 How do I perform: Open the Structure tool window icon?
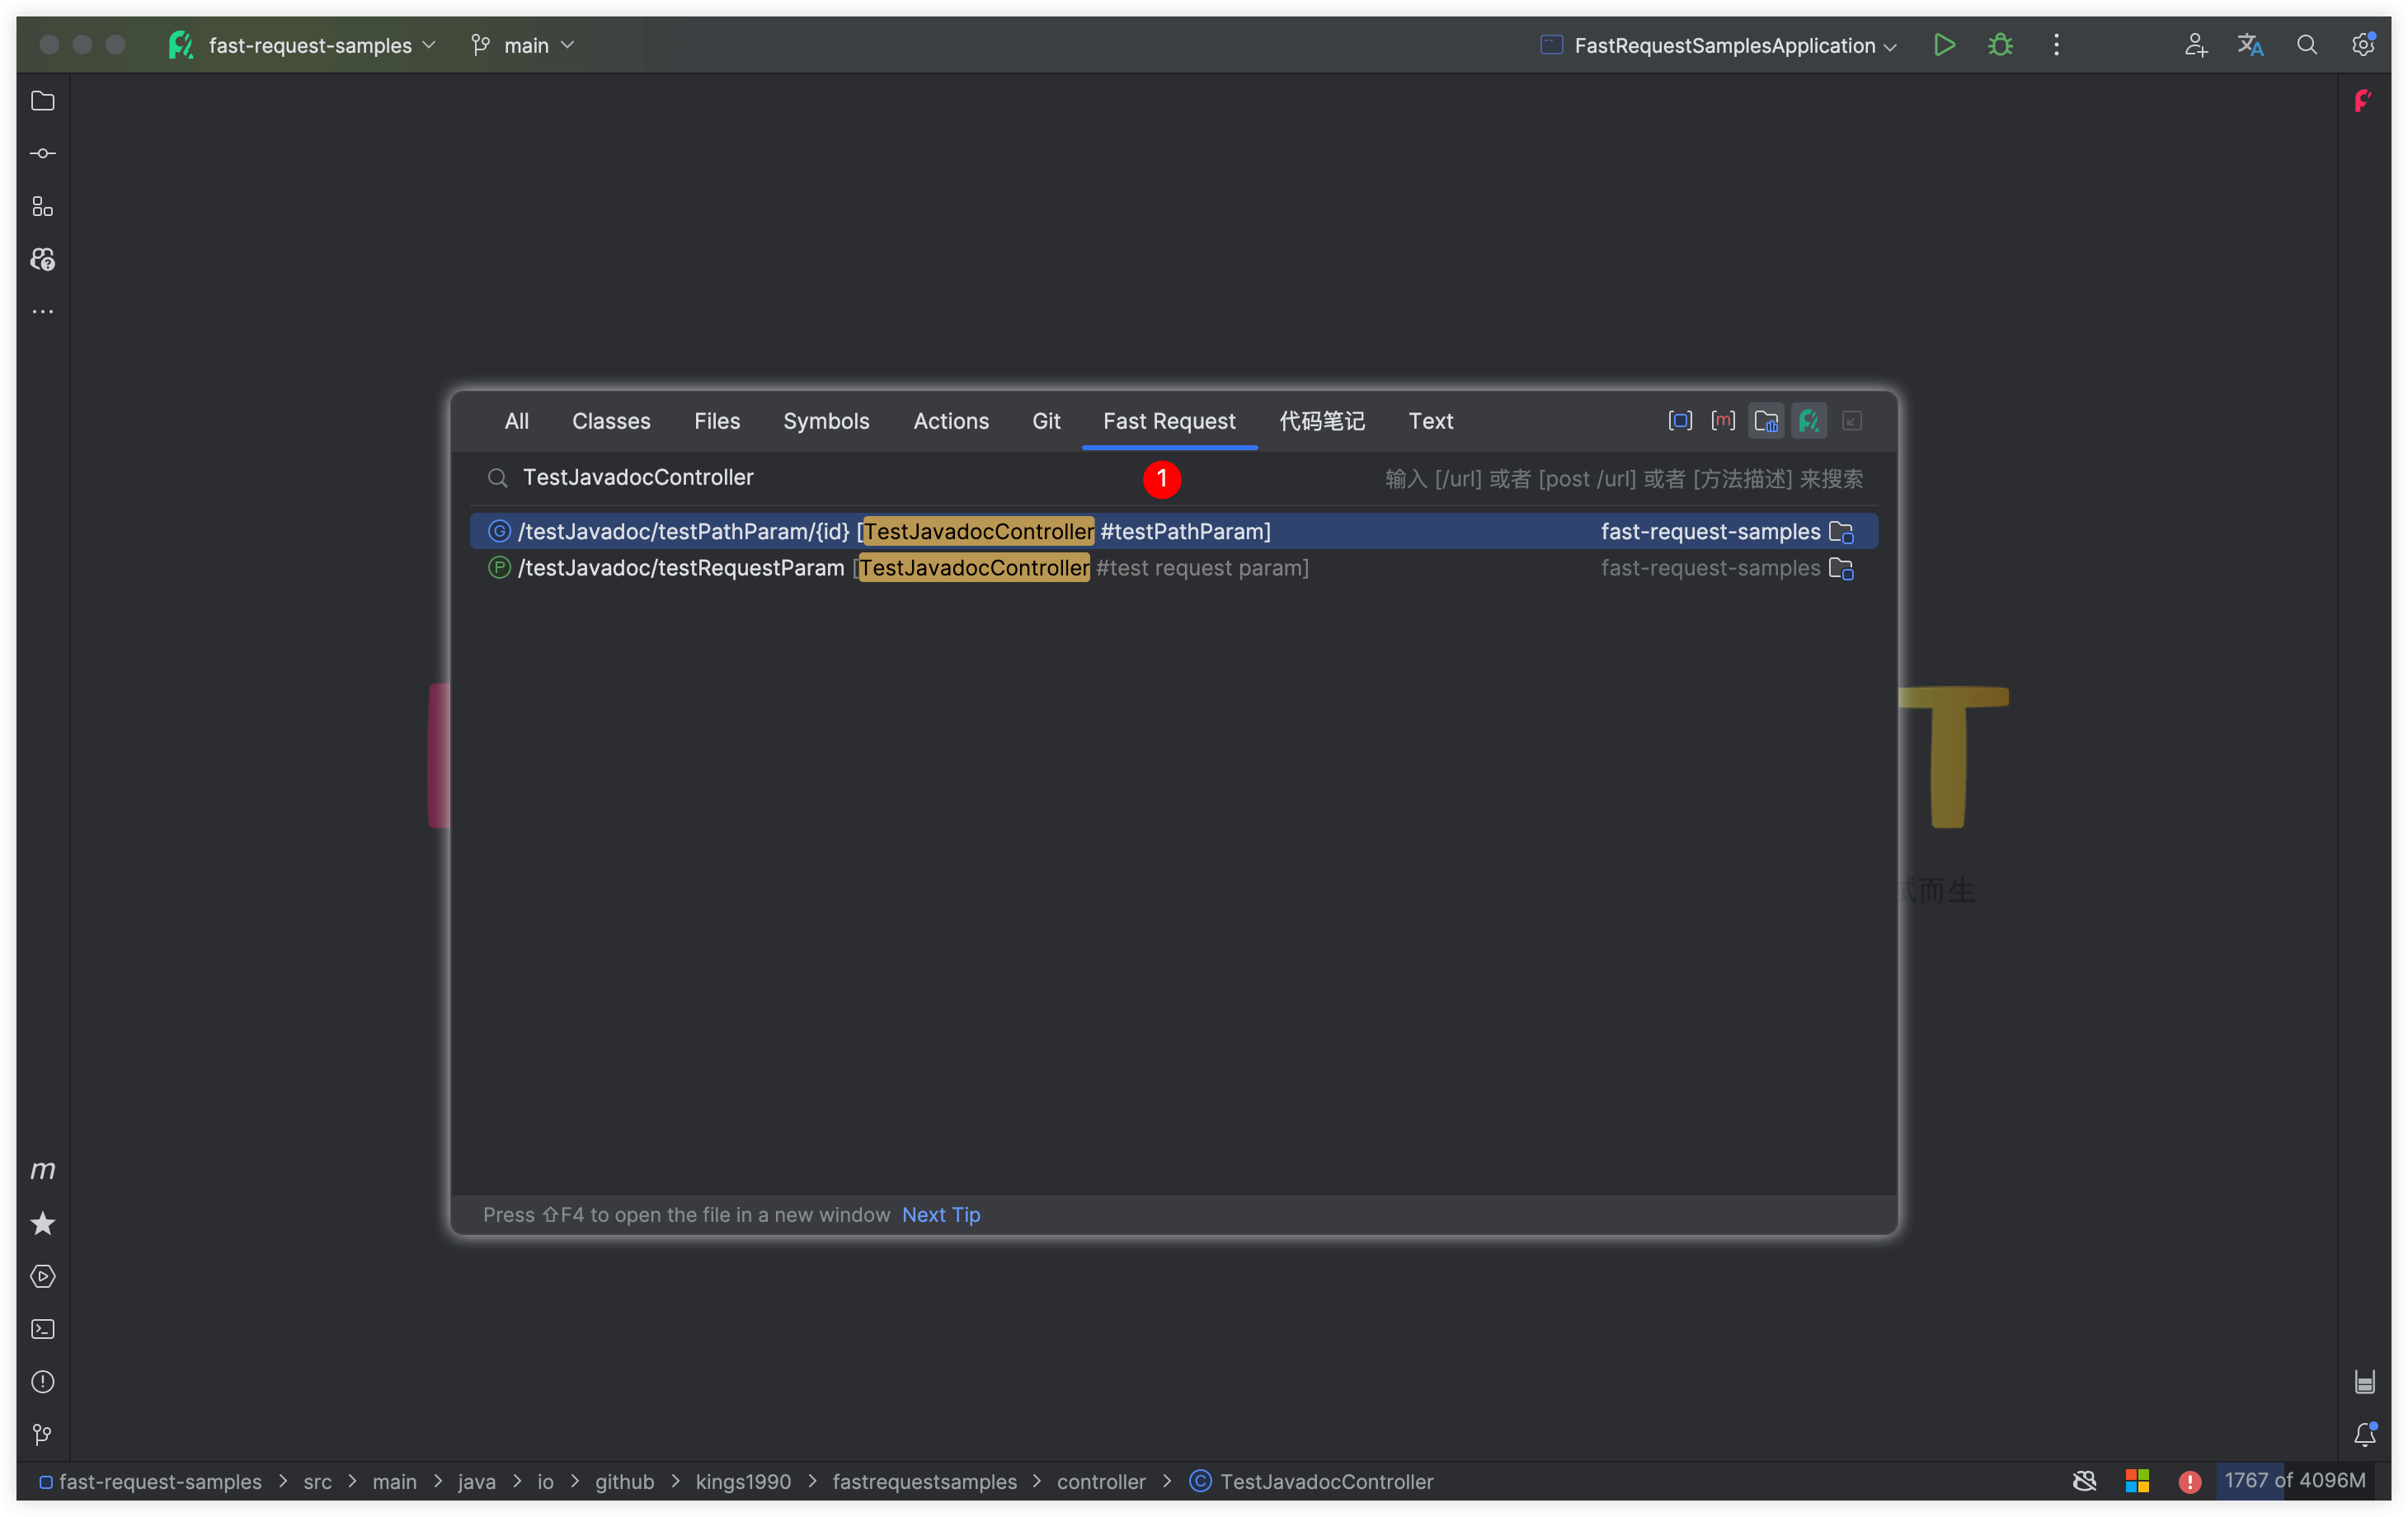click(42, 207)
